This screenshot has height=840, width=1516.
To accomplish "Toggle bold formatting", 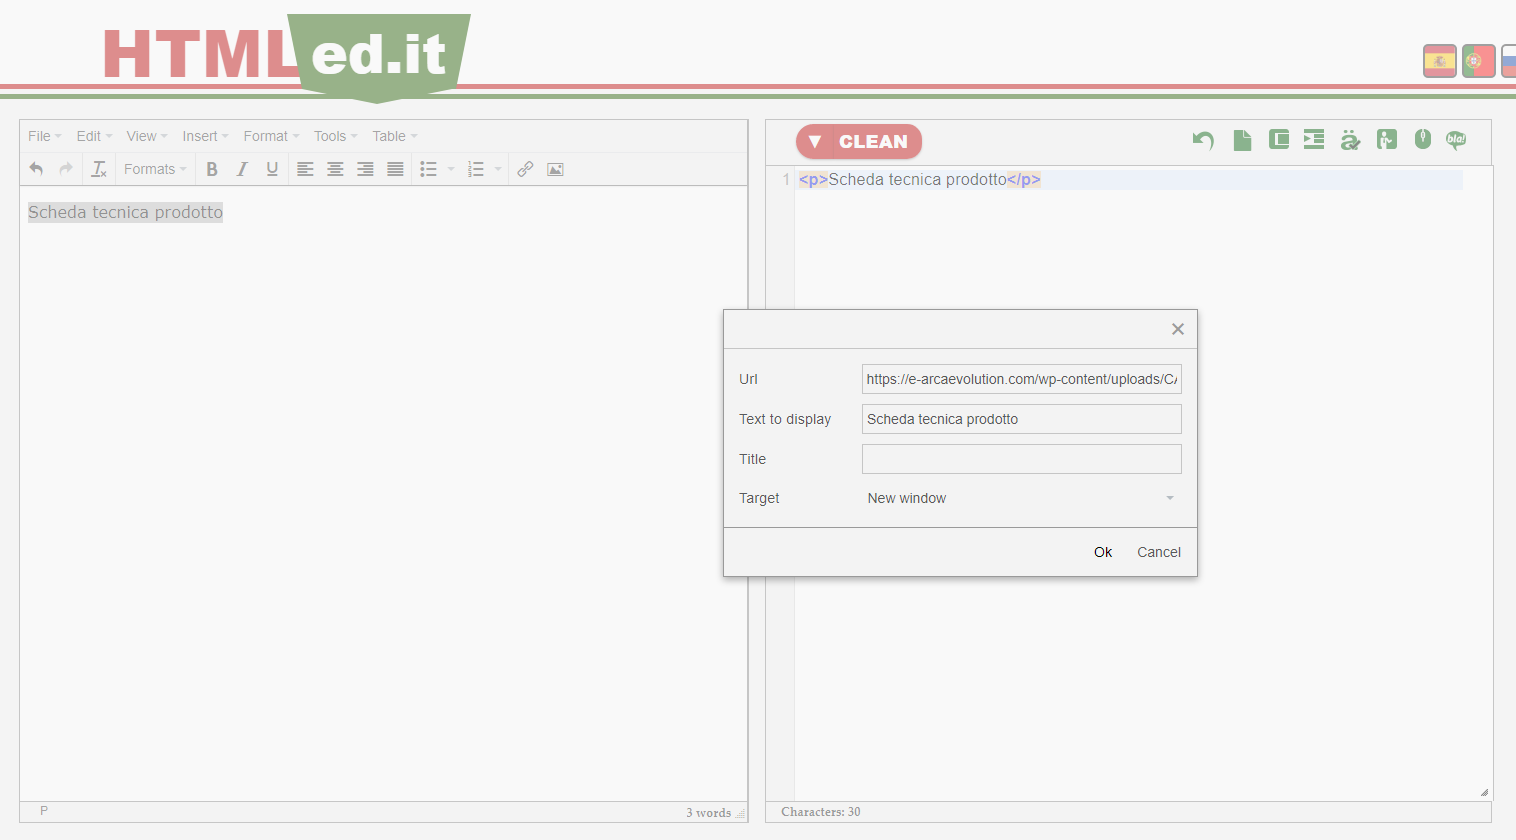I will (212, 169).
